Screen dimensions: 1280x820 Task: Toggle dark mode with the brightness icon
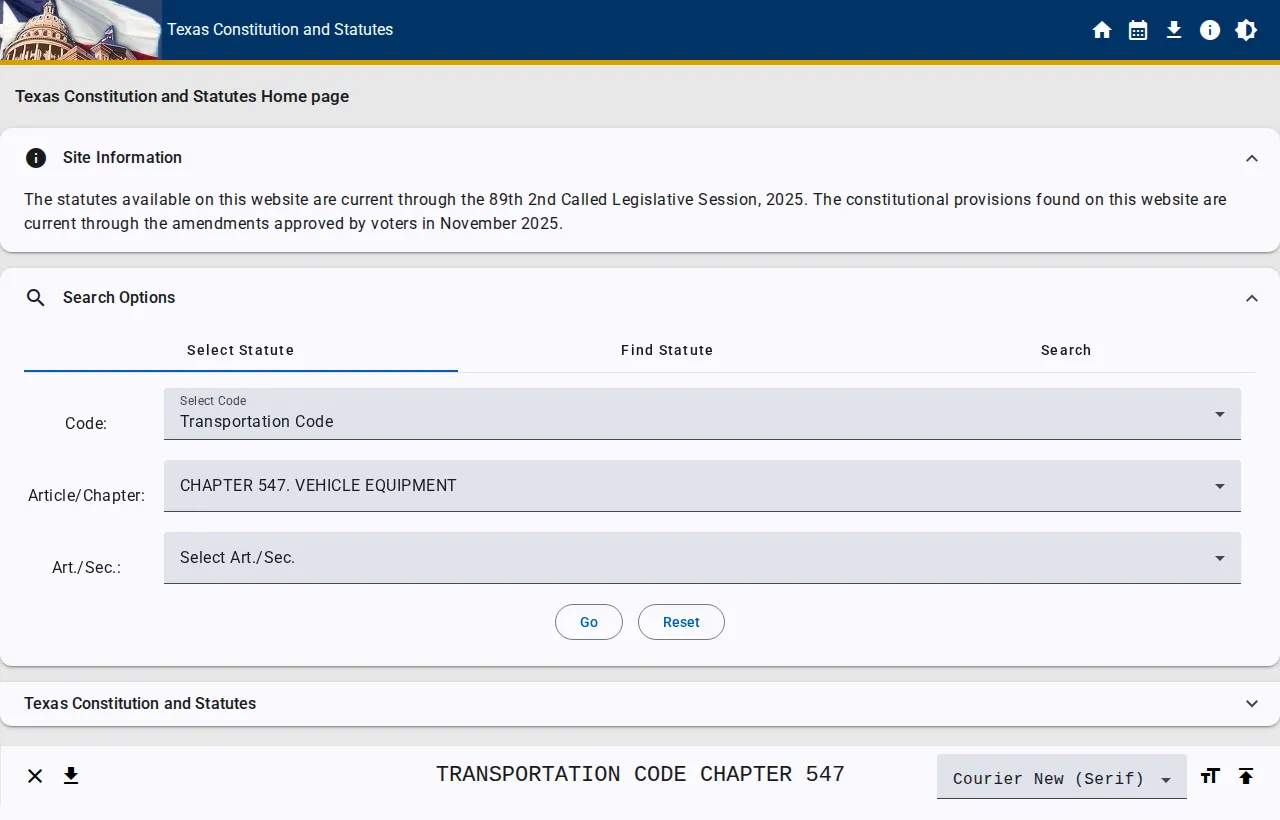pos(1246,30)
